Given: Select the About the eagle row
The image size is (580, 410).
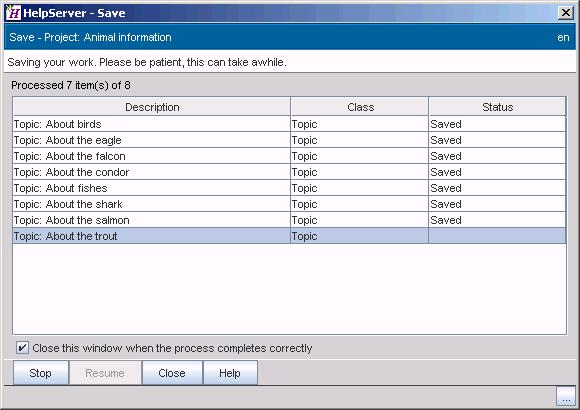Looking at the screenshot, I should click(289, 140).
